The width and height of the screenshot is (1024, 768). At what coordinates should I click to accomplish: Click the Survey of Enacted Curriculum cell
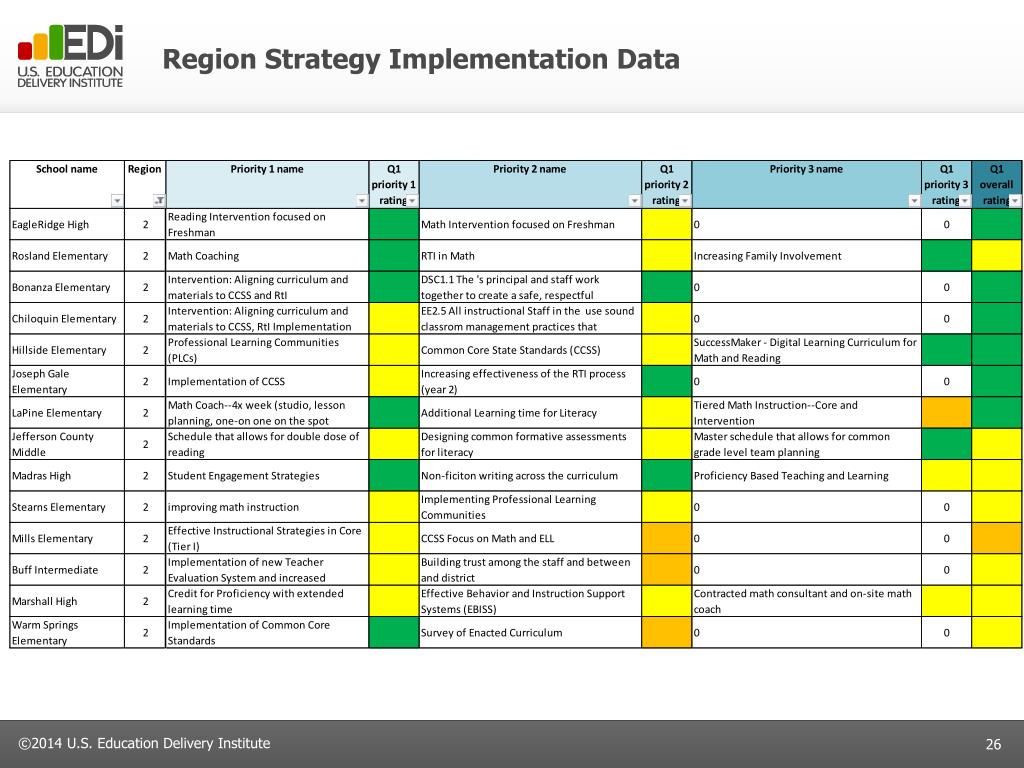[x=530, y=632]
